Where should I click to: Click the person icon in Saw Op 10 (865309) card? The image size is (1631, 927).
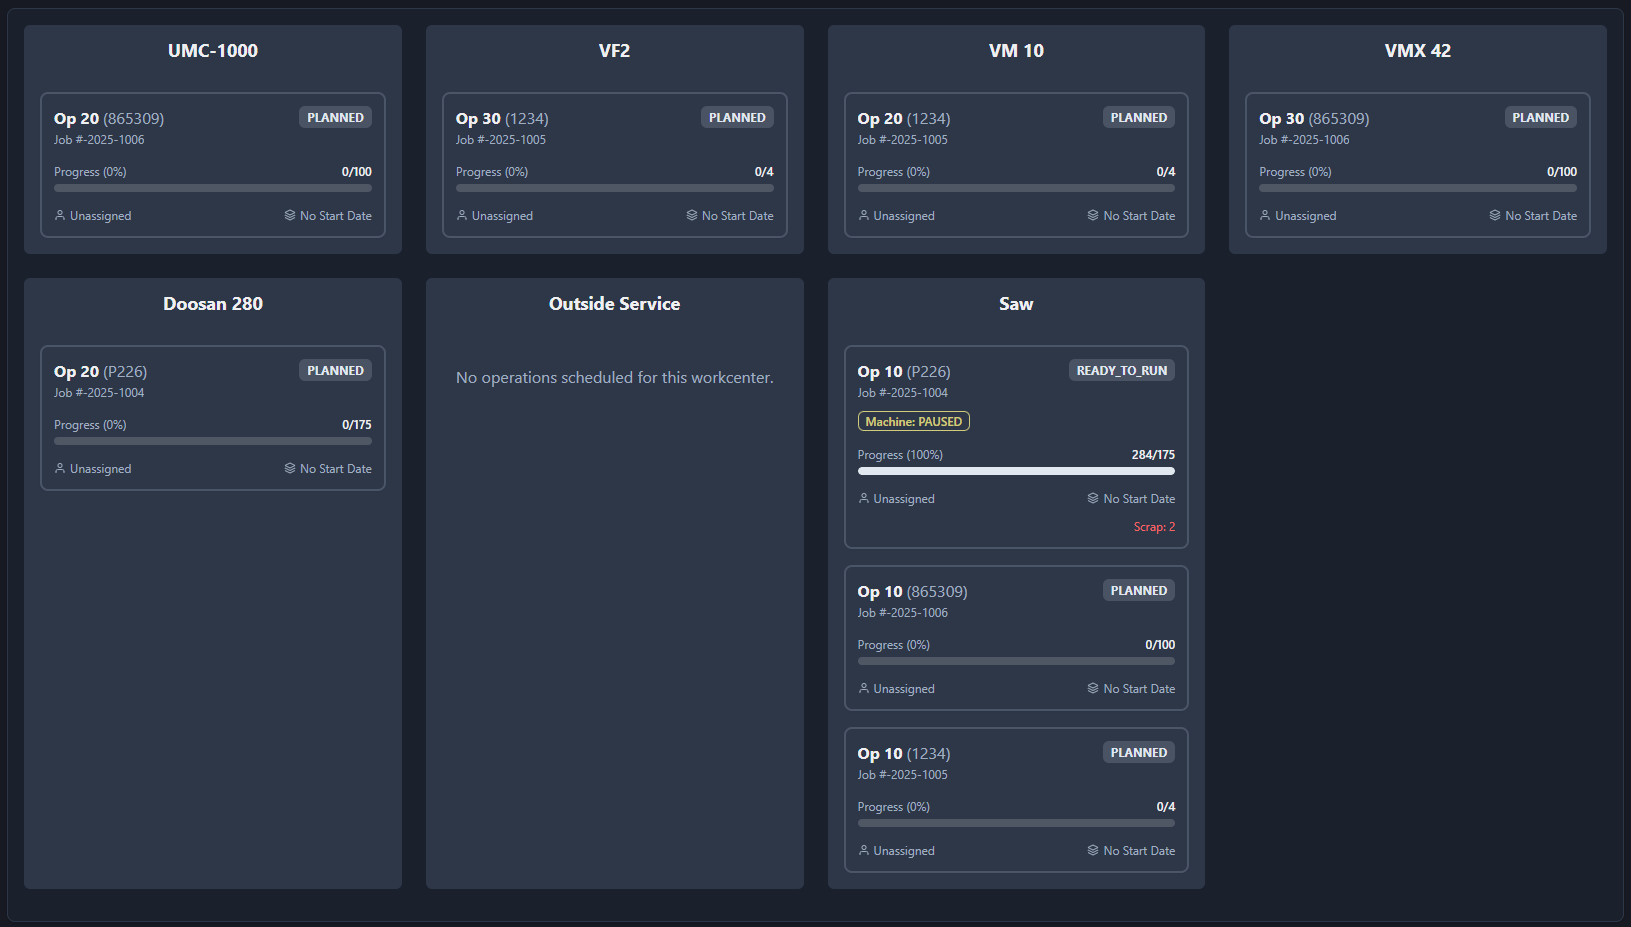pyautogui.click(x=864, y=688)
